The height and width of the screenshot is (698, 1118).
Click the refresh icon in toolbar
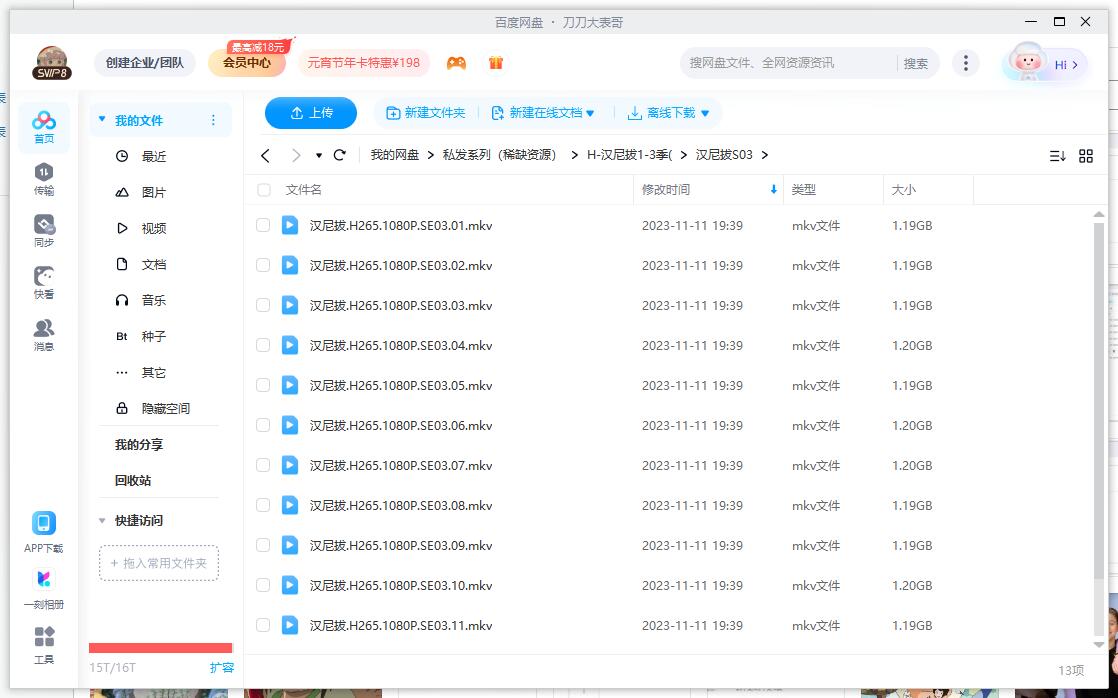pyautogui.click(x=339, y=155)
